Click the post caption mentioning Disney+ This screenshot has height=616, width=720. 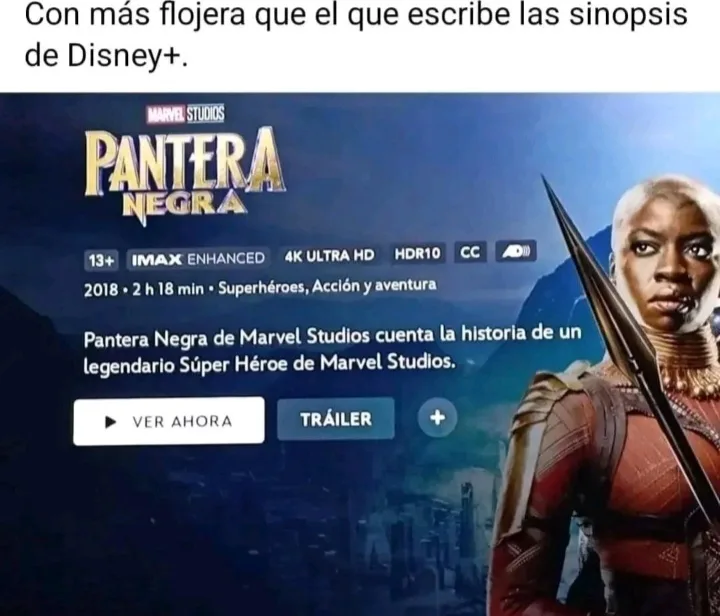coord(356,34)
